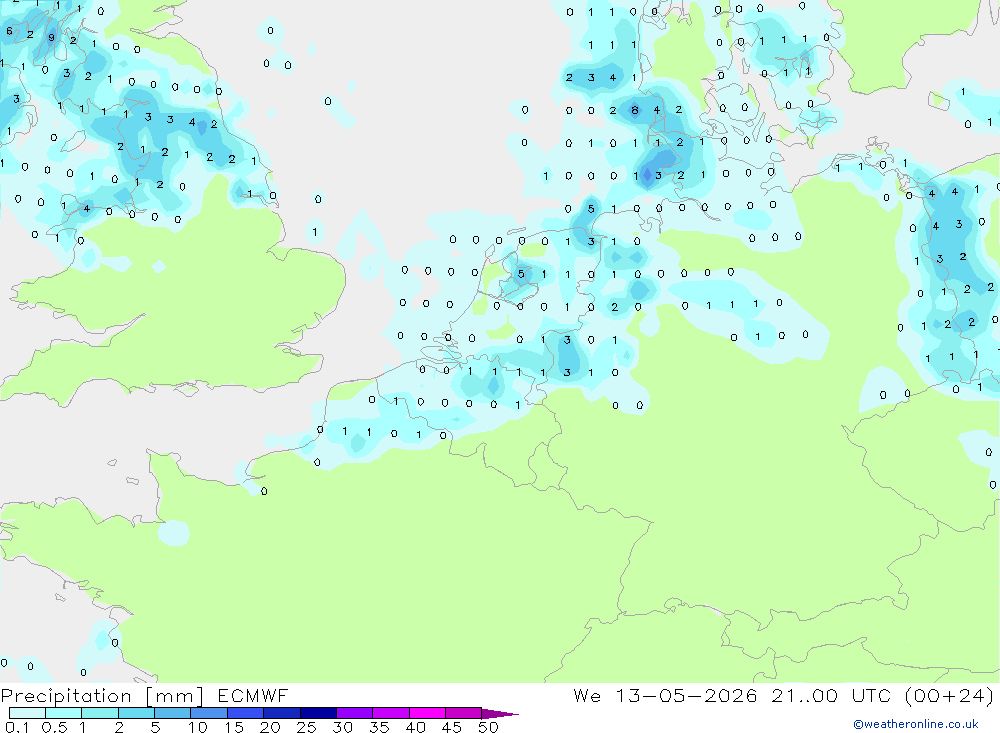Click the '50' legend scale label
This screenshot has height=733, width=1000.
(x=488, y=727)
